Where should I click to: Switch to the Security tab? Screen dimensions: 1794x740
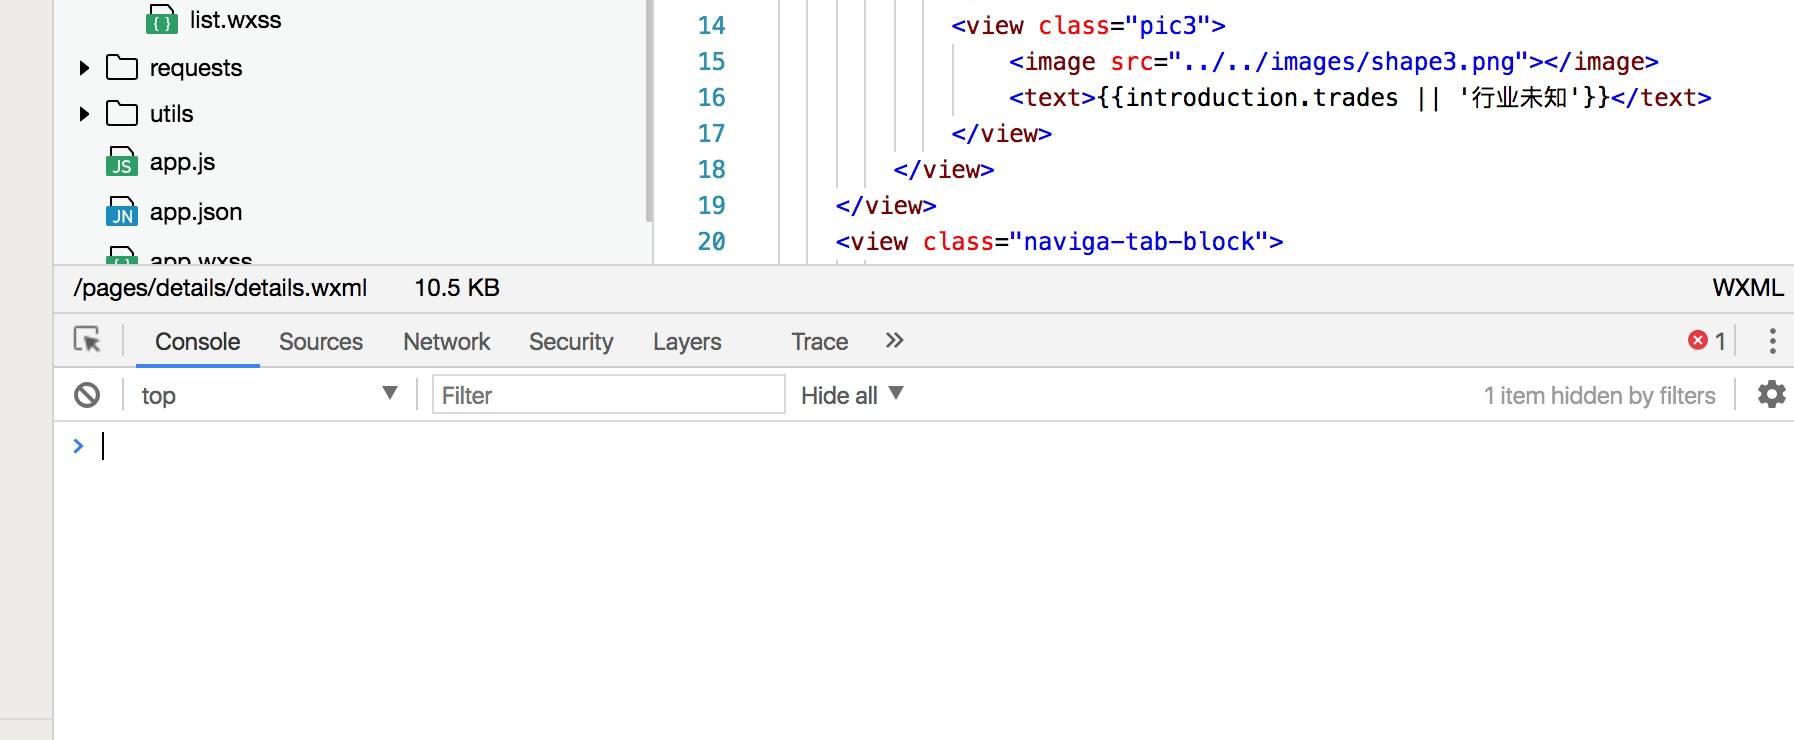571,342
